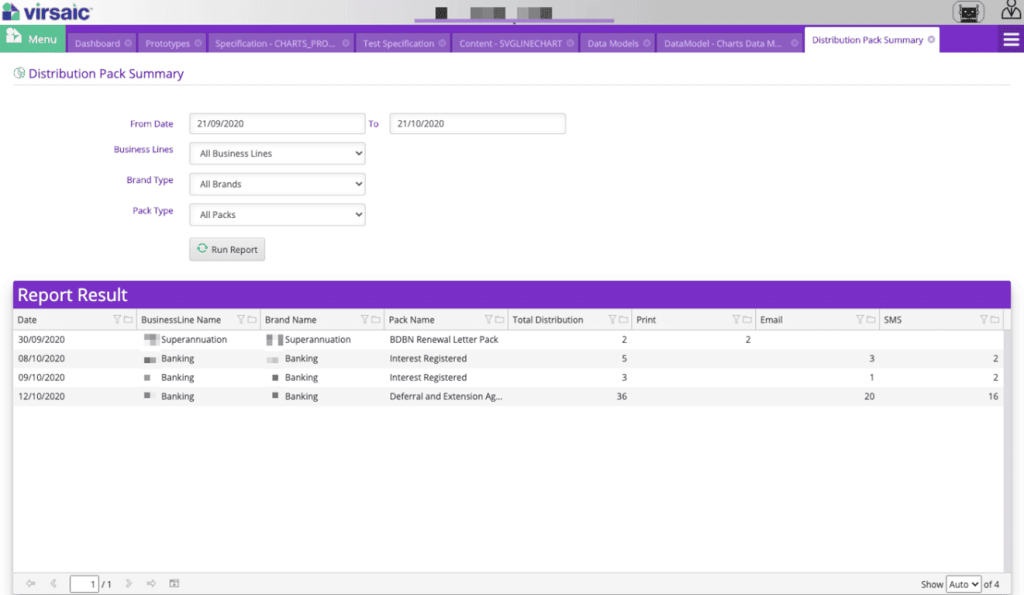Change the Show rows Auto dropdown
The height and width of the screenshot is (595, 1024).
point(963,584)
